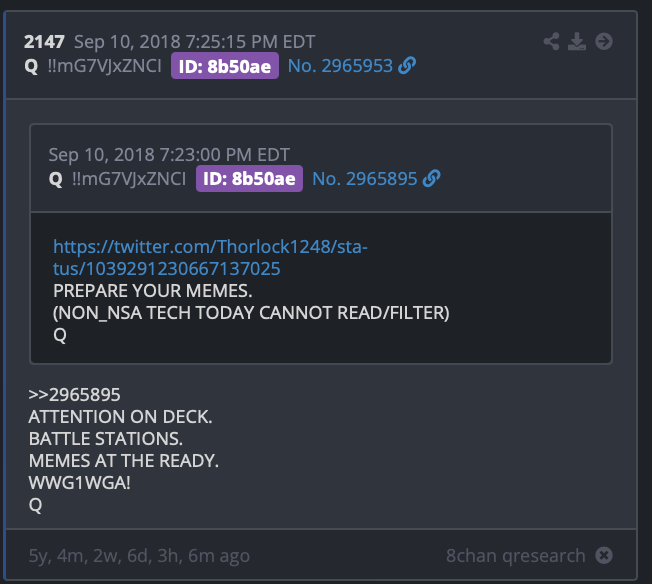Viewport: 652px width, 584px height.
Task: Open post No. 2965953 link
Action: pos(340,66)
